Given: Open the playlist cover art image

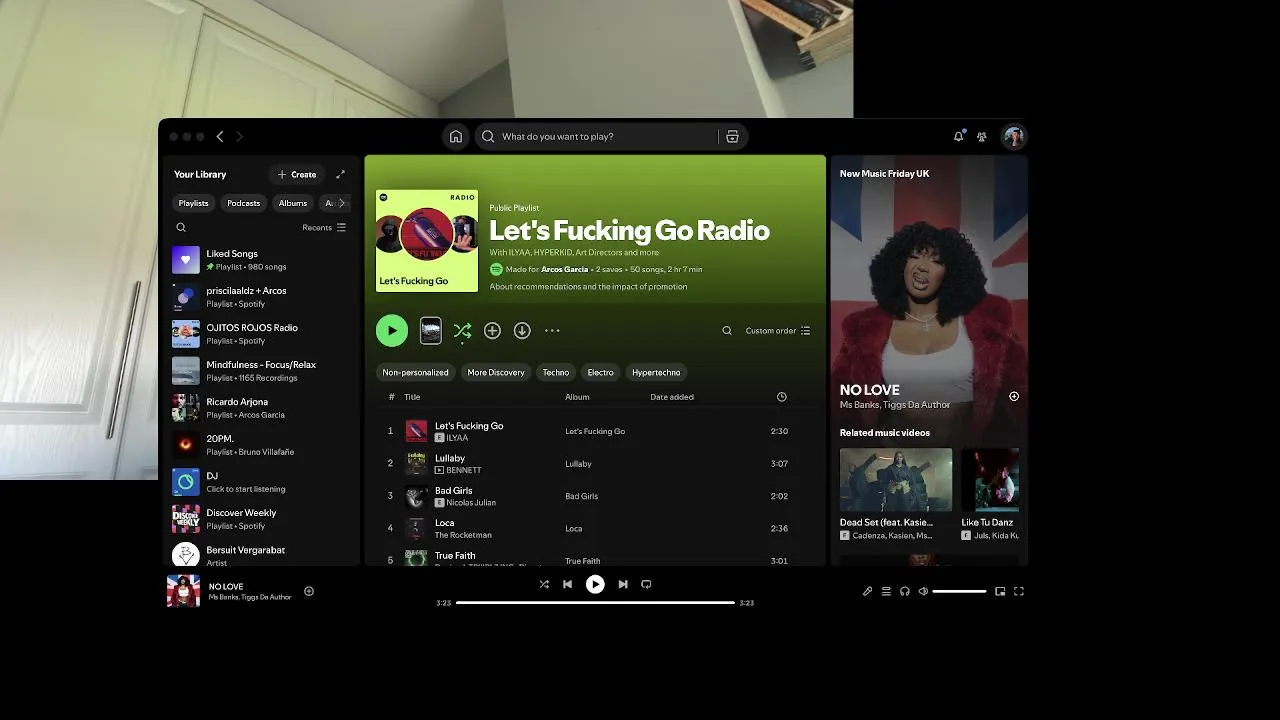Looking at the screenshot, I should (x=427, y=241).
